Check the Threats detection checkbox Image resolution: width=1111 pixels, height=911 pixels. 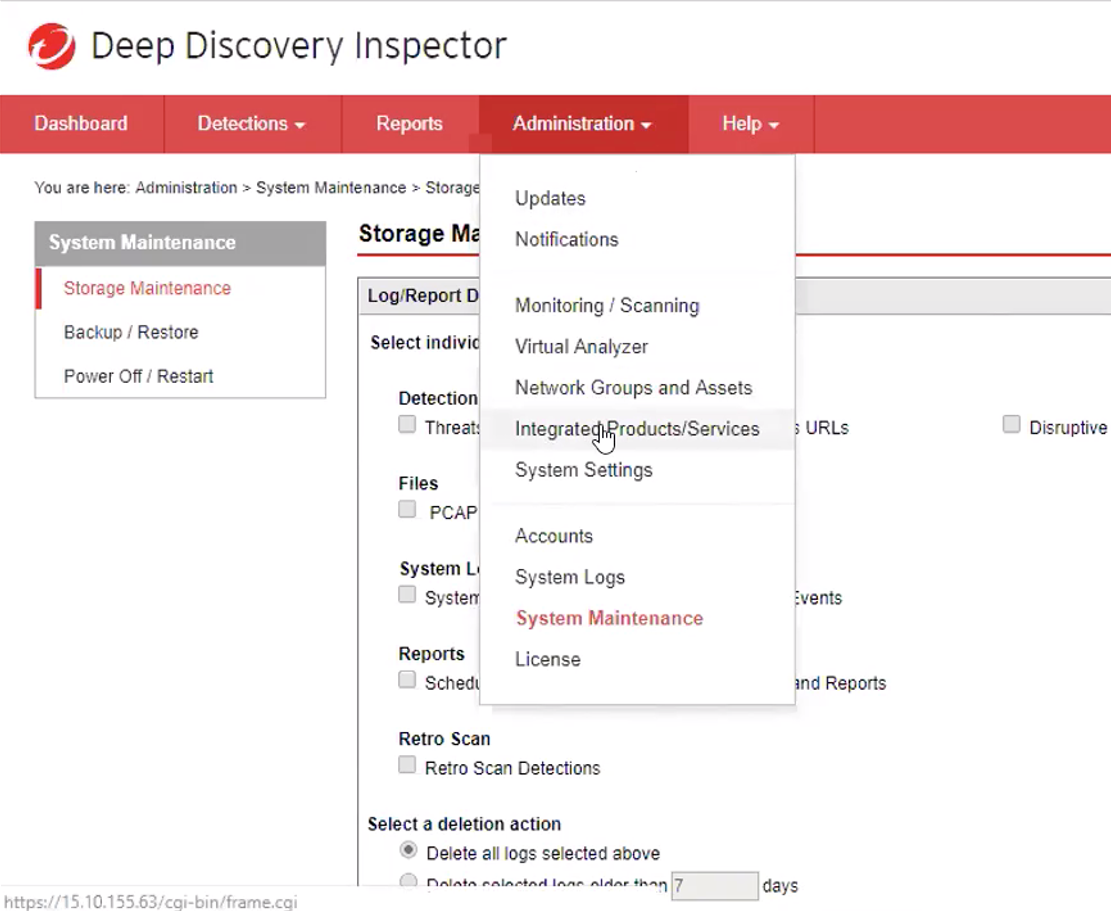[407, 424]
